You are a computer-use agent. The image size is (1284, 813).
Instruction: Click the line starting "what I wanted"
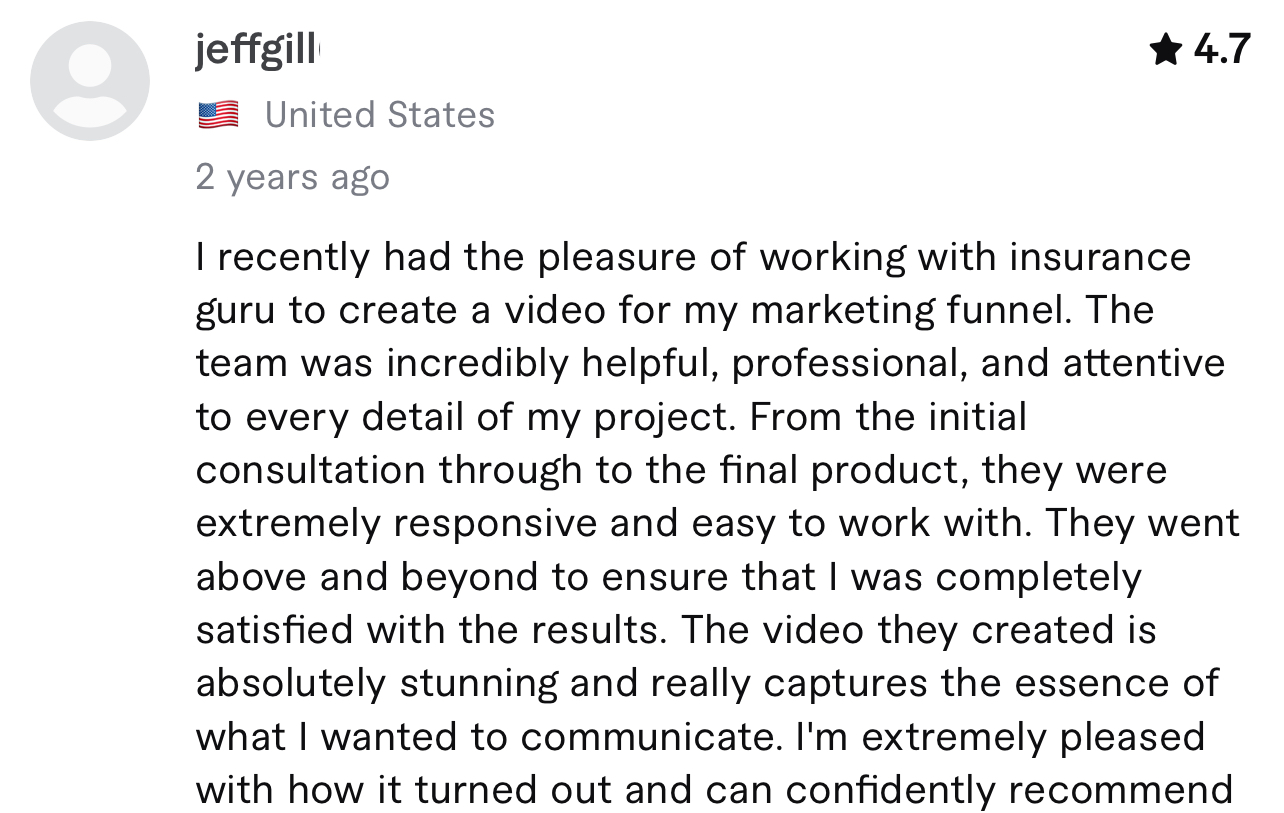pyautogui.click(x=700, y=737)
